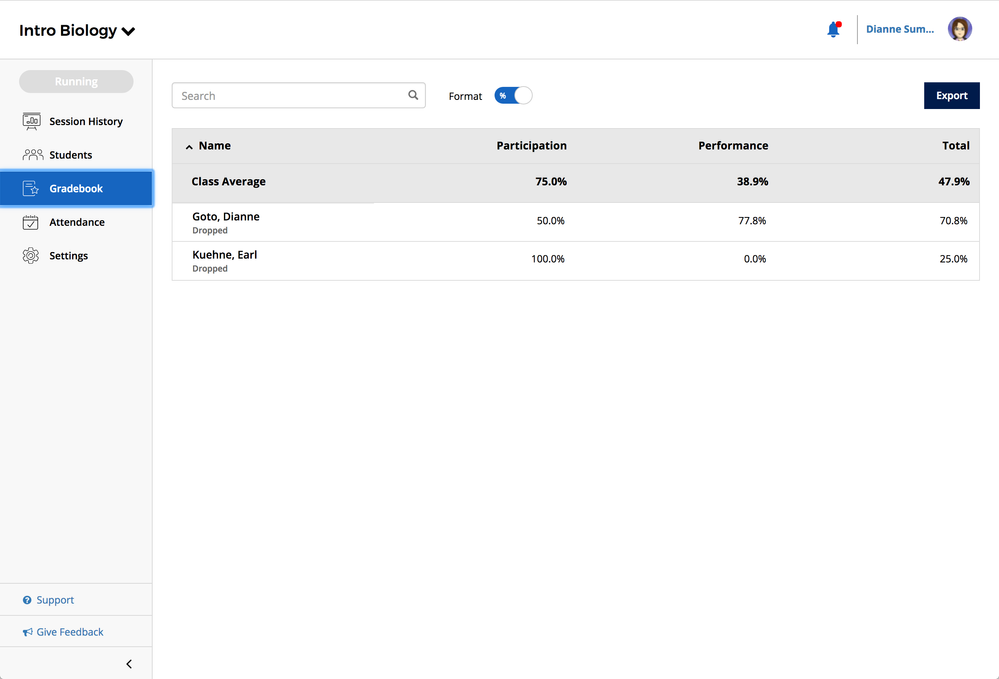
Task: Click the Settings gear icon
Action: (x=31, y=256)
